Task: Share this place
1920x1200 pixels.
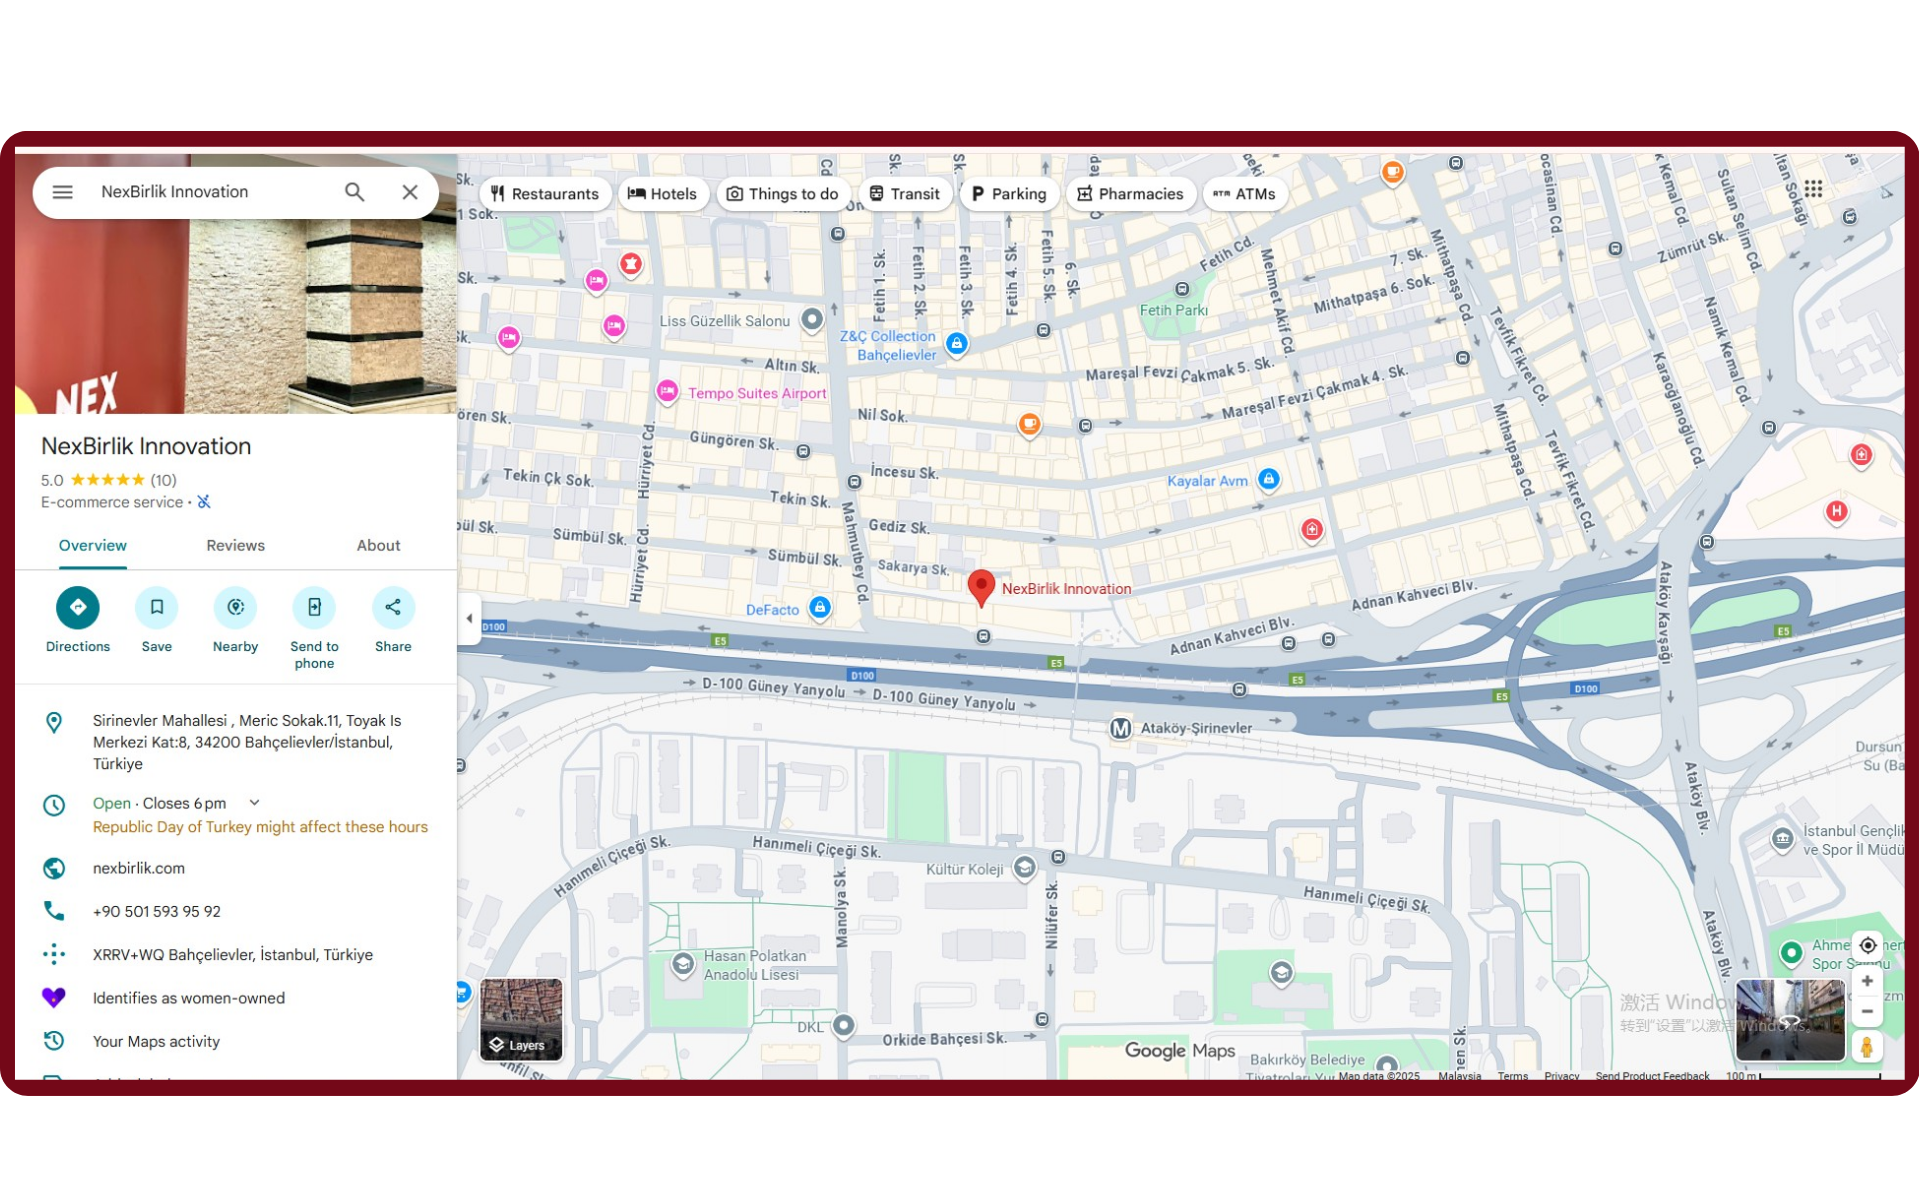Action: pos(393,608)
